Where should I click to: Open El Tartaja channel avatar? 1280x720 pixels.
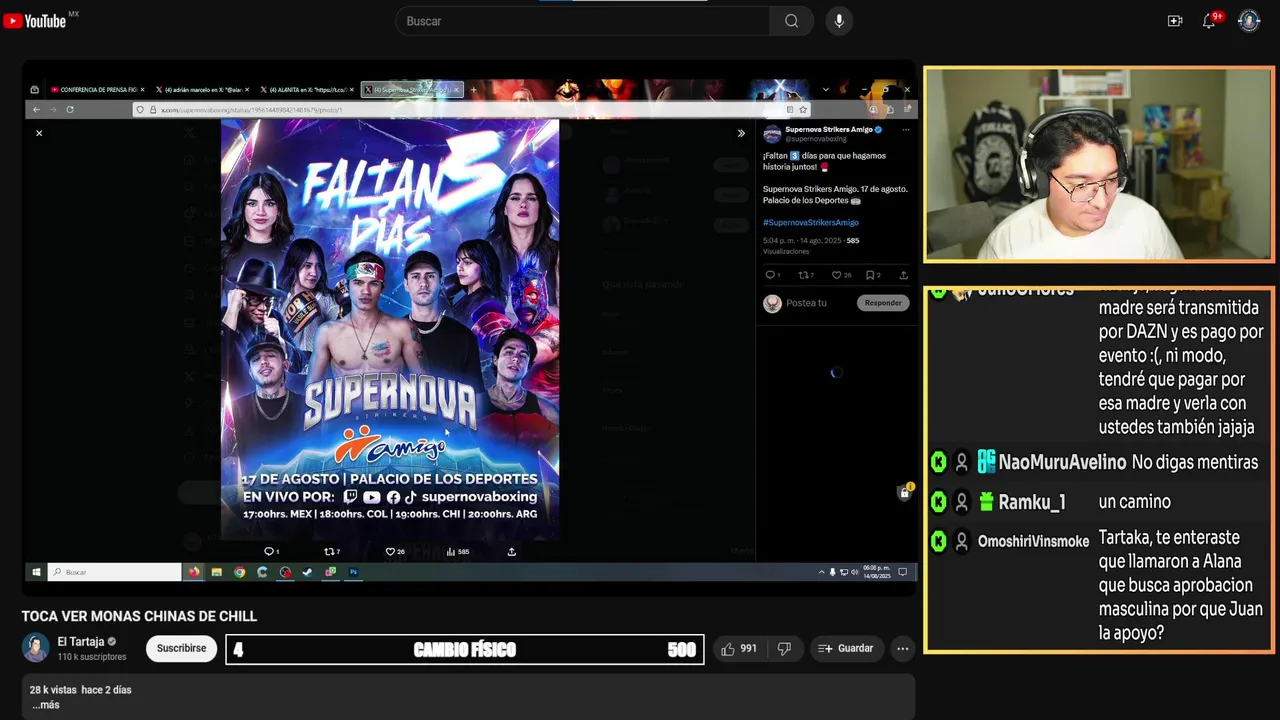coord(36,648)
